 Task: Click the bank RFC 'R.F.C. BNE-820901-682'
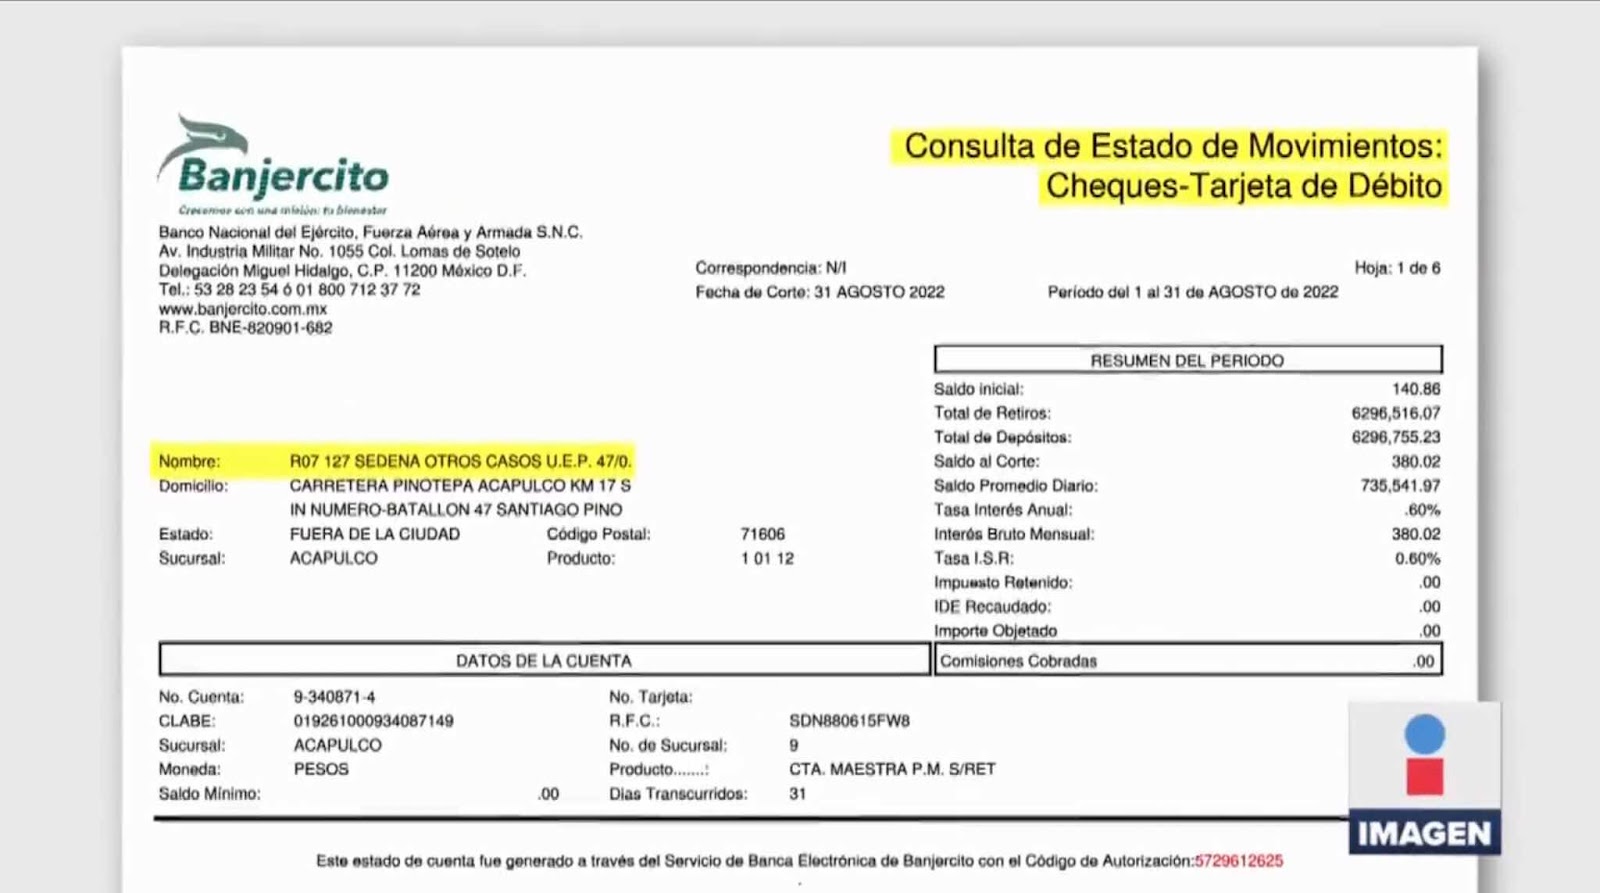(x=245, y=327)
